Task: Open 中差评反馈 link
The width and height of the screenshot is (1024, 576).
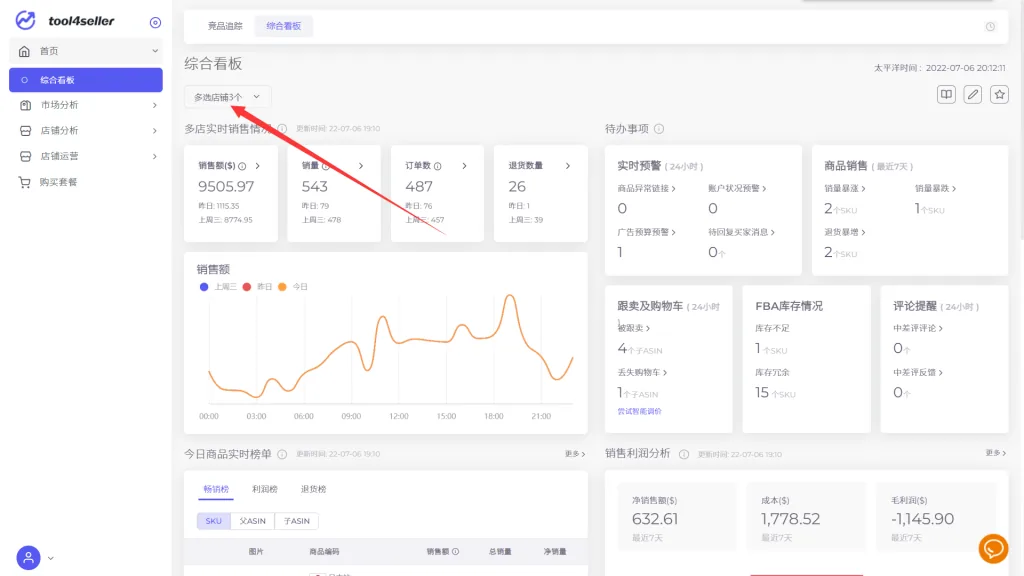Action: coord(918,372)
